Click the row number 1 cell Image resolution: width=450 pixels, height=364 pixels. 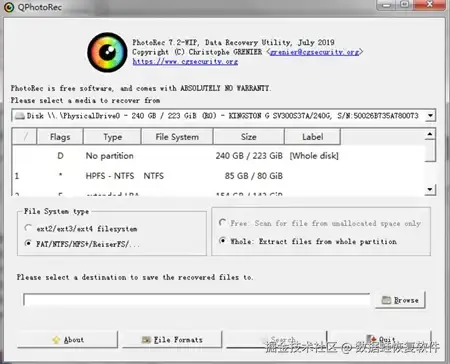[x=17, y=176]
